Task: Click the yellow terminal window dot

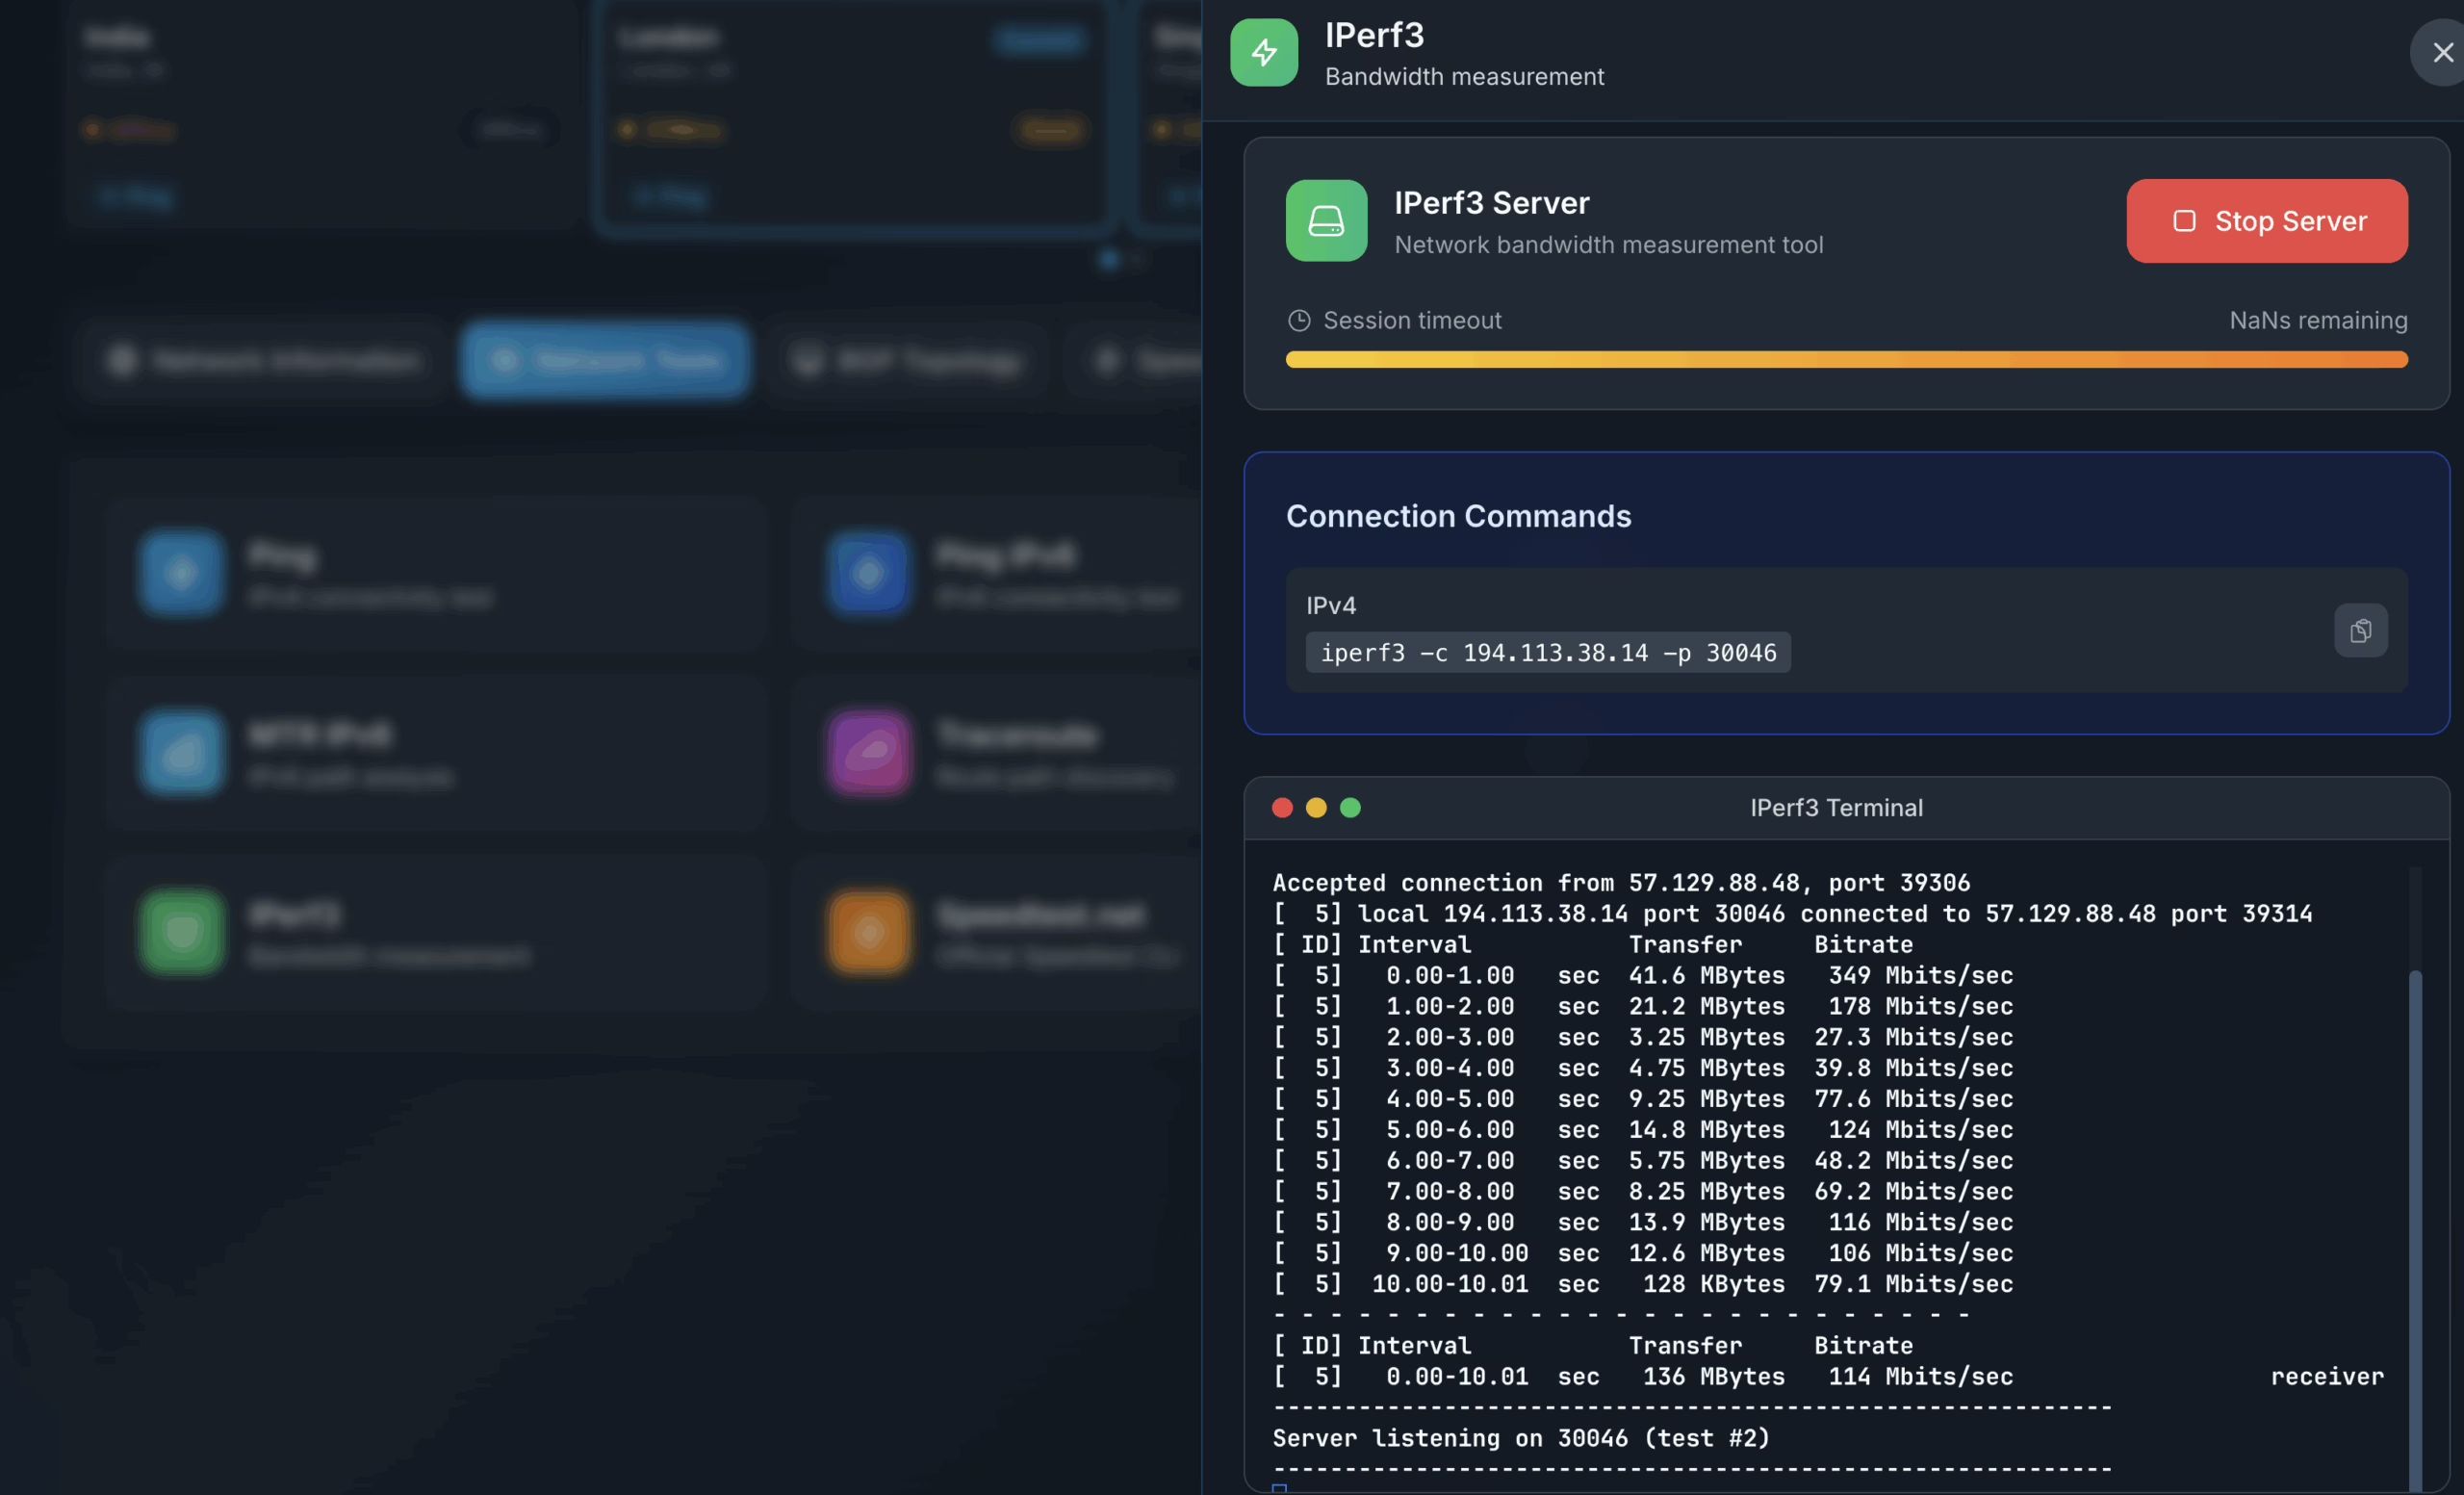Action: 1316,807
